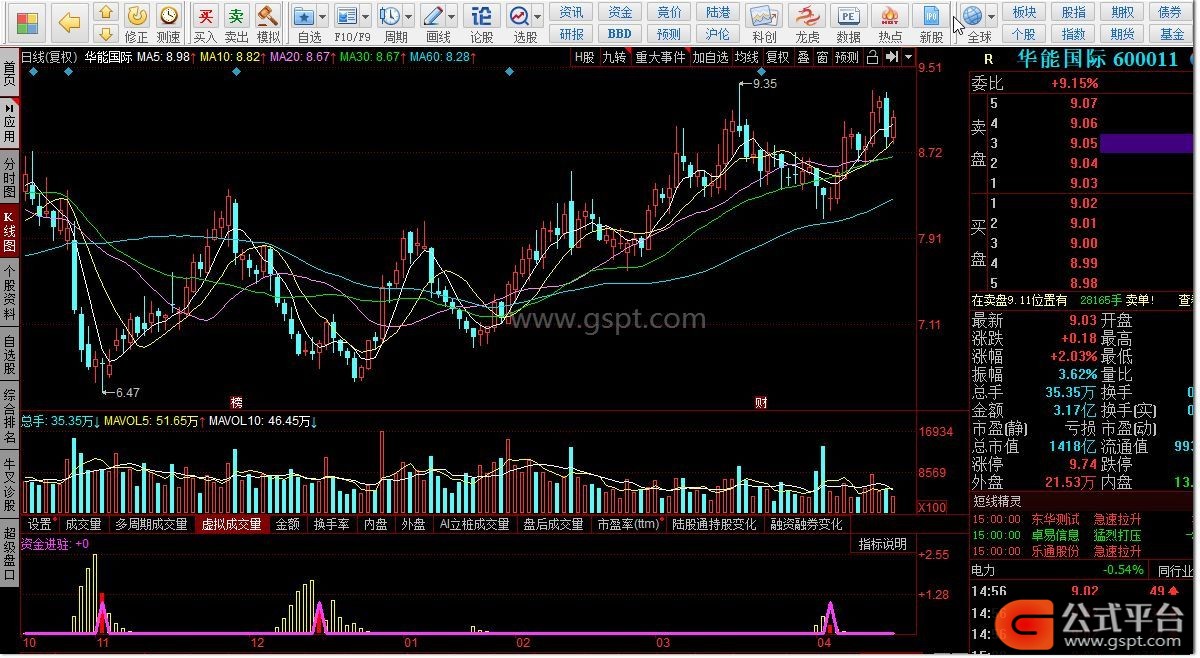This screenshot has height=658, width=1200.
Task: Toggle the H股 chart option
Action: (584, 58)
